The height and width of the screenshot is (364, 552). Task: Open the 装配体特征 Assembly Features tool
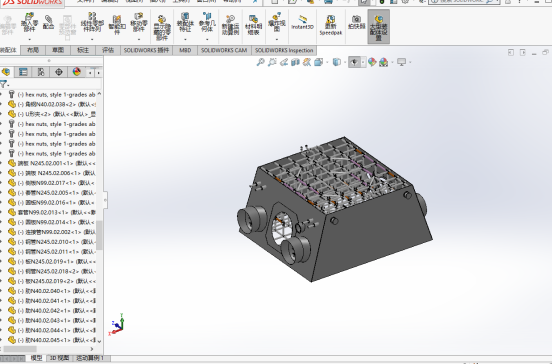pos(185,22)
